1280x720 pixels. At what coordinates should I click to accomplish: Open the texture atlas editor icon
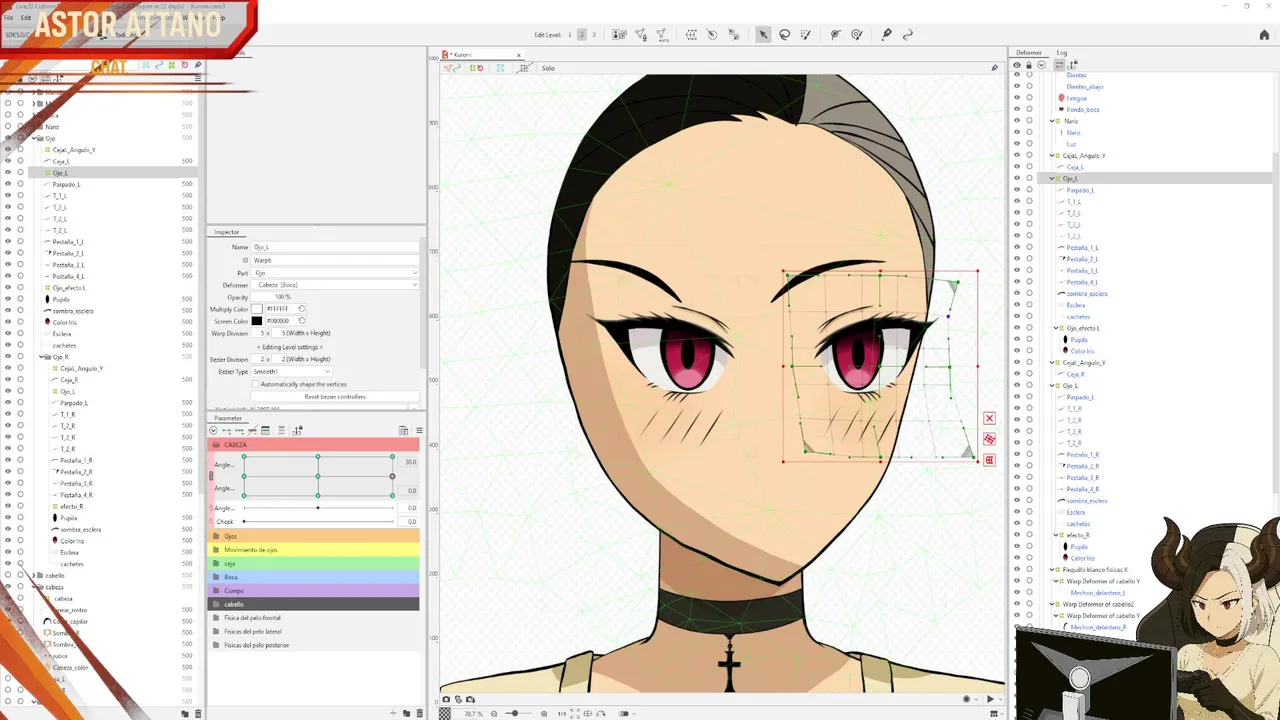click(x=619, y=35)
